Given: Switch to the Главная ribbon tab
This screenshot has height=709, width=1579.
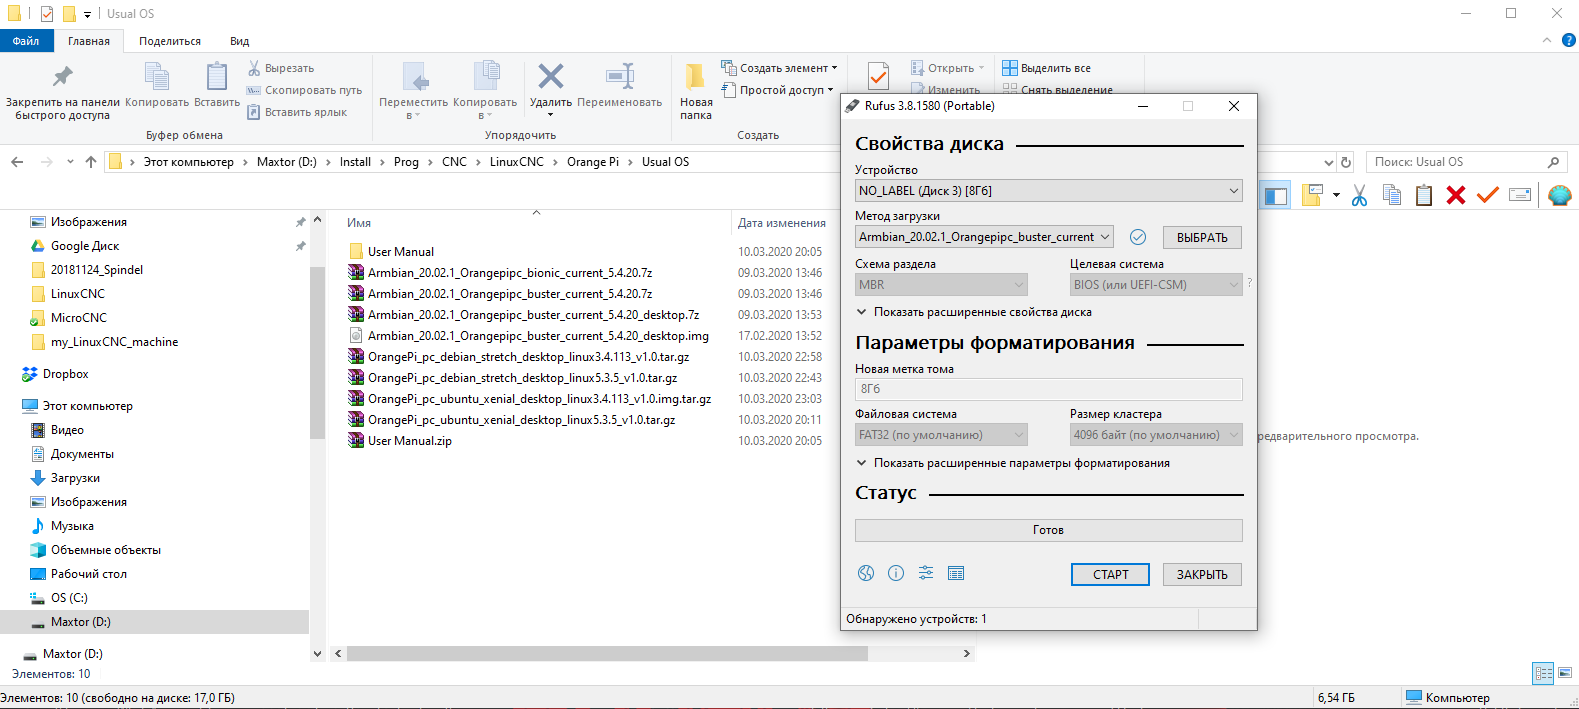Looking at the screenshot, I should point(89,41).
